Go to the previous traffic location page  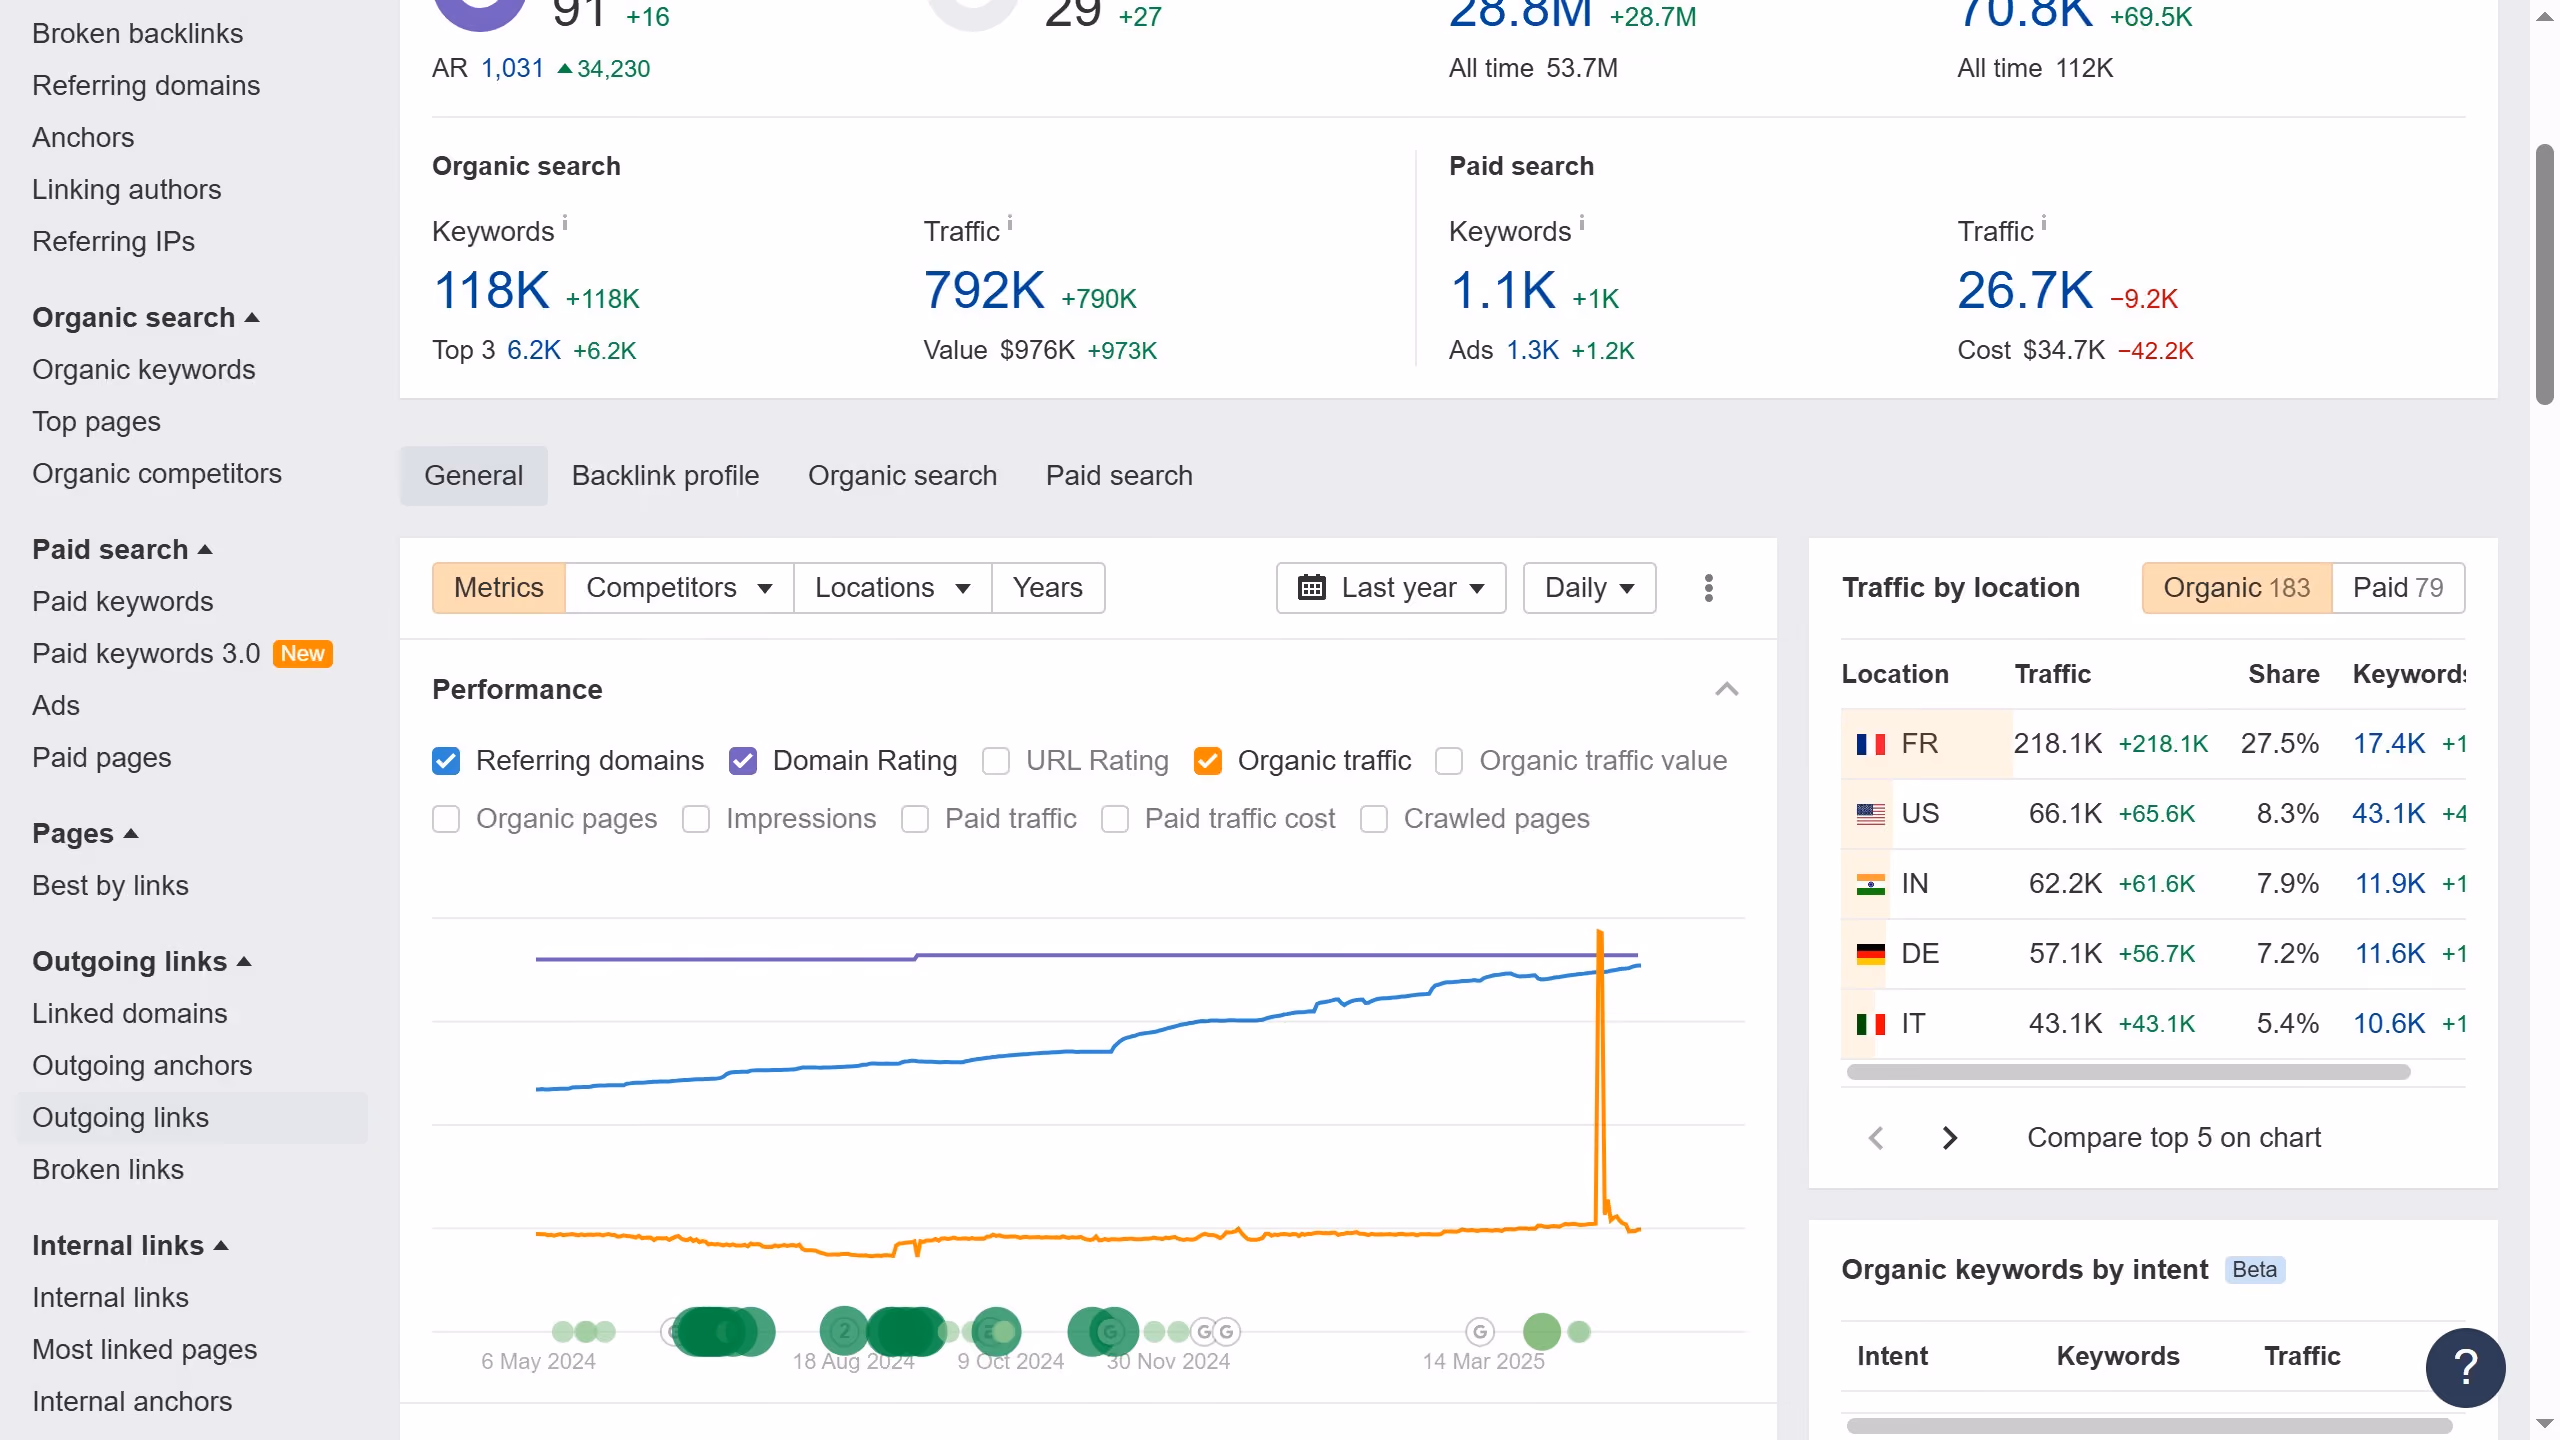(1876, 1138)
